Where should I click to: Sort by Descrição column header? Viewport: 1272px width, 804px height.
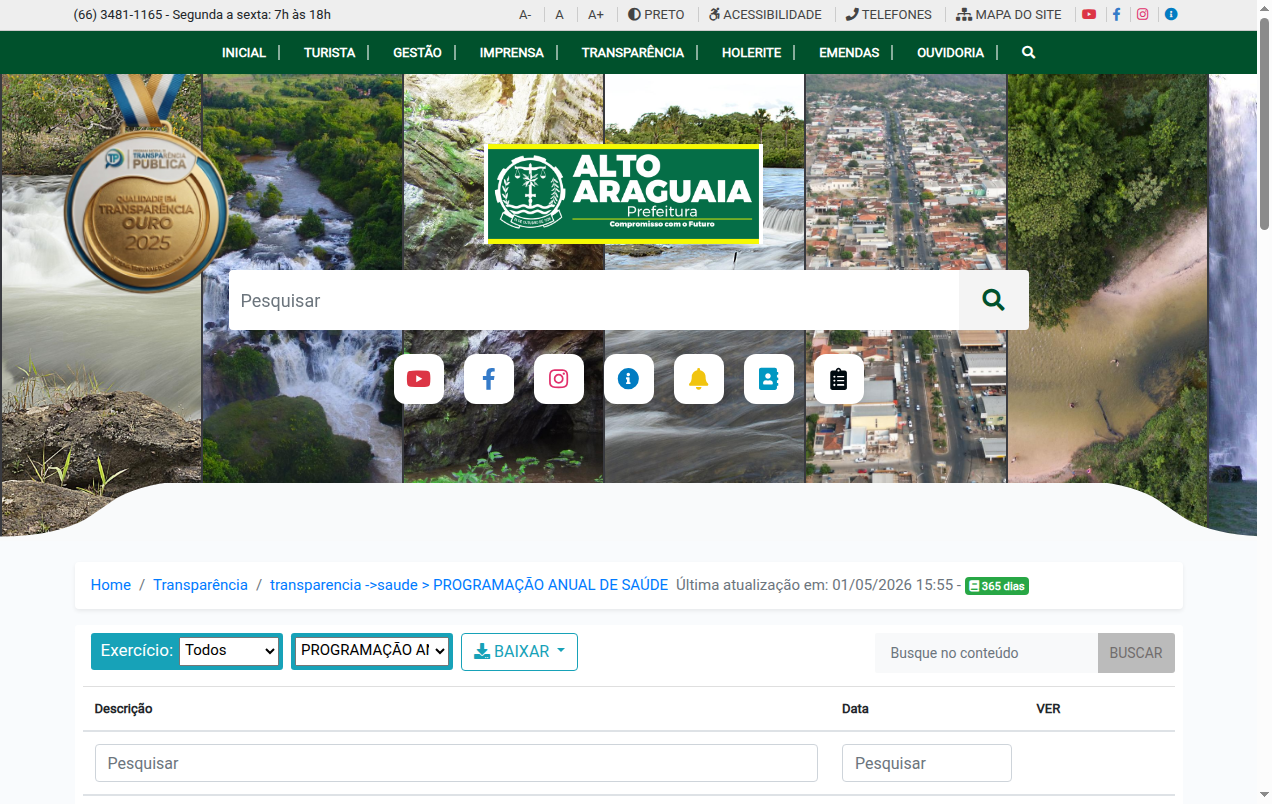pyautogui.click(x=123, y=708)
